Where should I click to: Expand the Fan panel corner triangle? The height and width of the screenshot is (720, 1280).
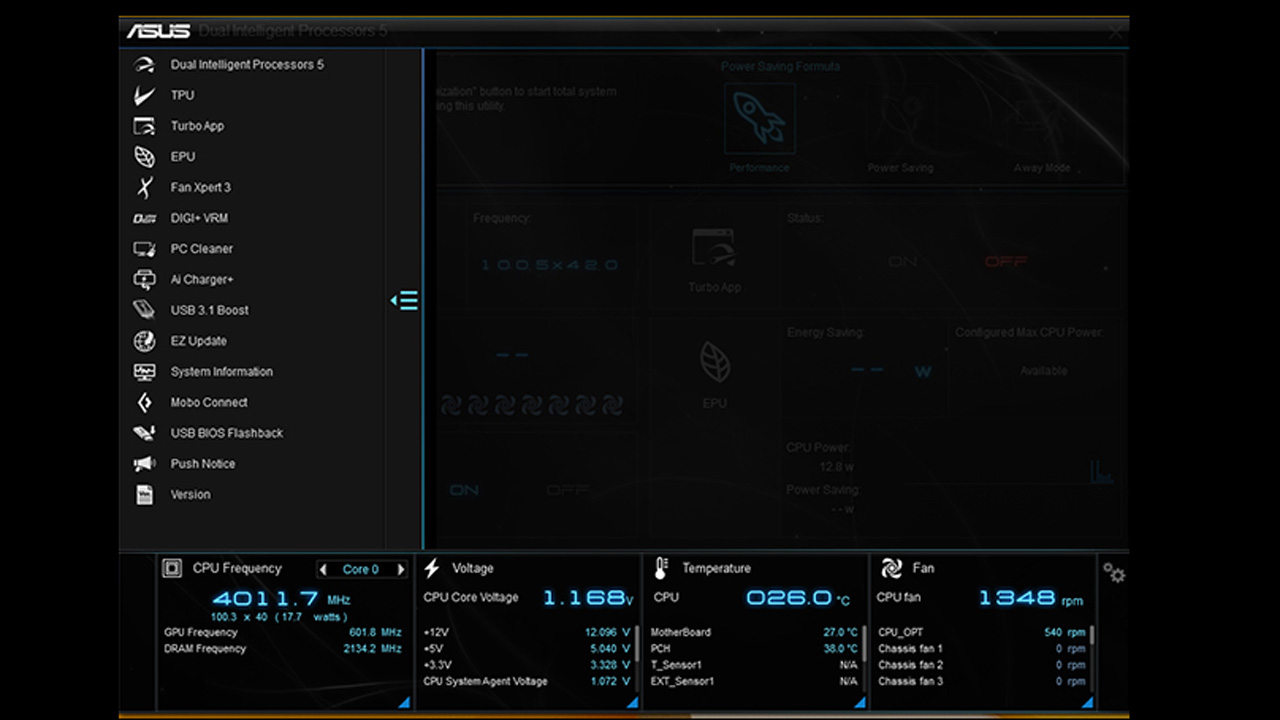point(1086,702)
